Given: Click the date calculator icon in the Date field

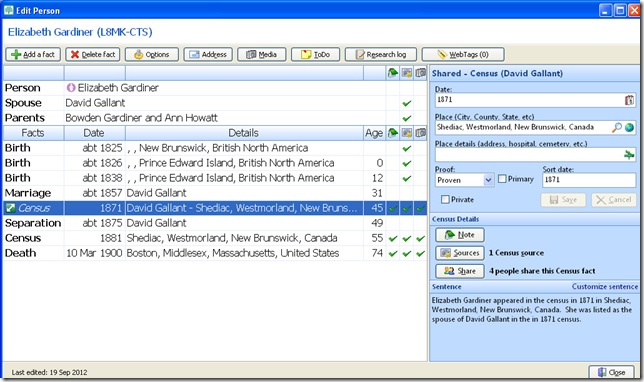Looking at the screenshot, I should [x=629, y=100].
